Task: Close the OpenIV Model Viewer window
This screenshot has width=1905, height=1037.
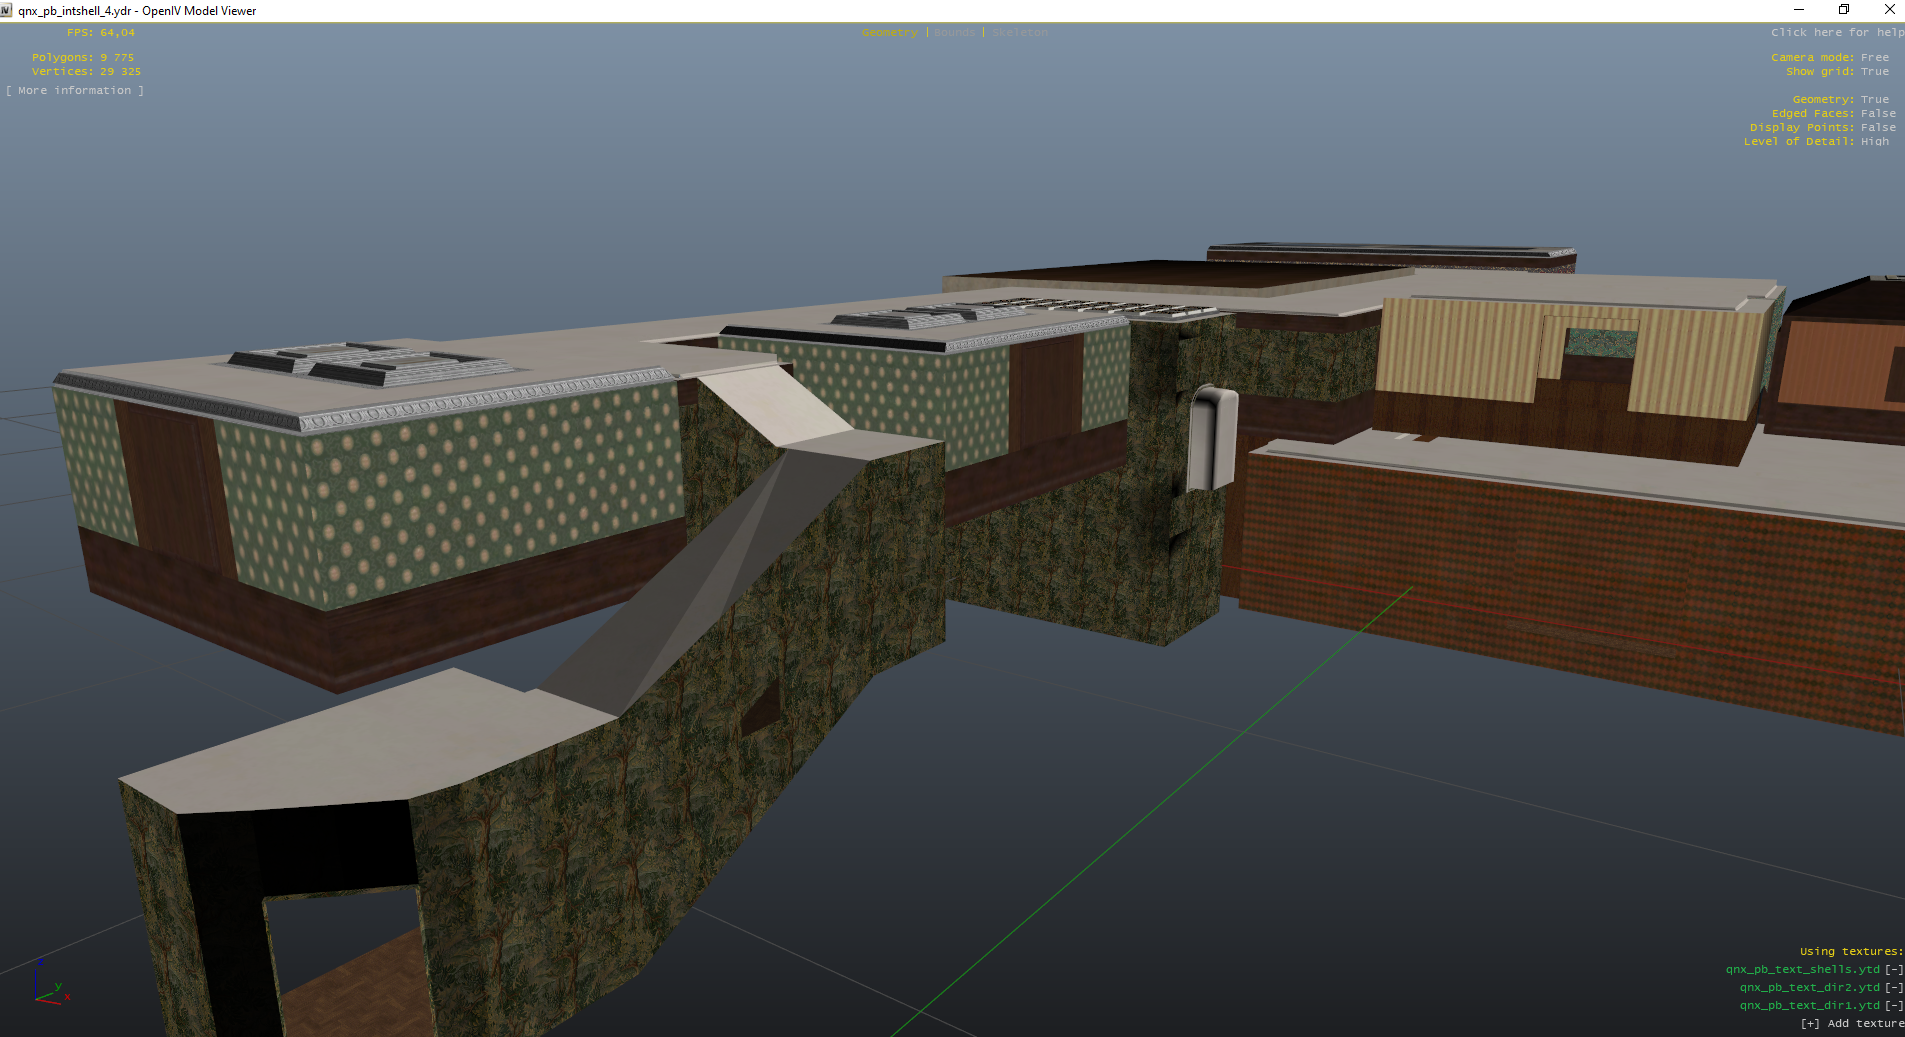Action: pyautogui.click(x=1888, y=10)
